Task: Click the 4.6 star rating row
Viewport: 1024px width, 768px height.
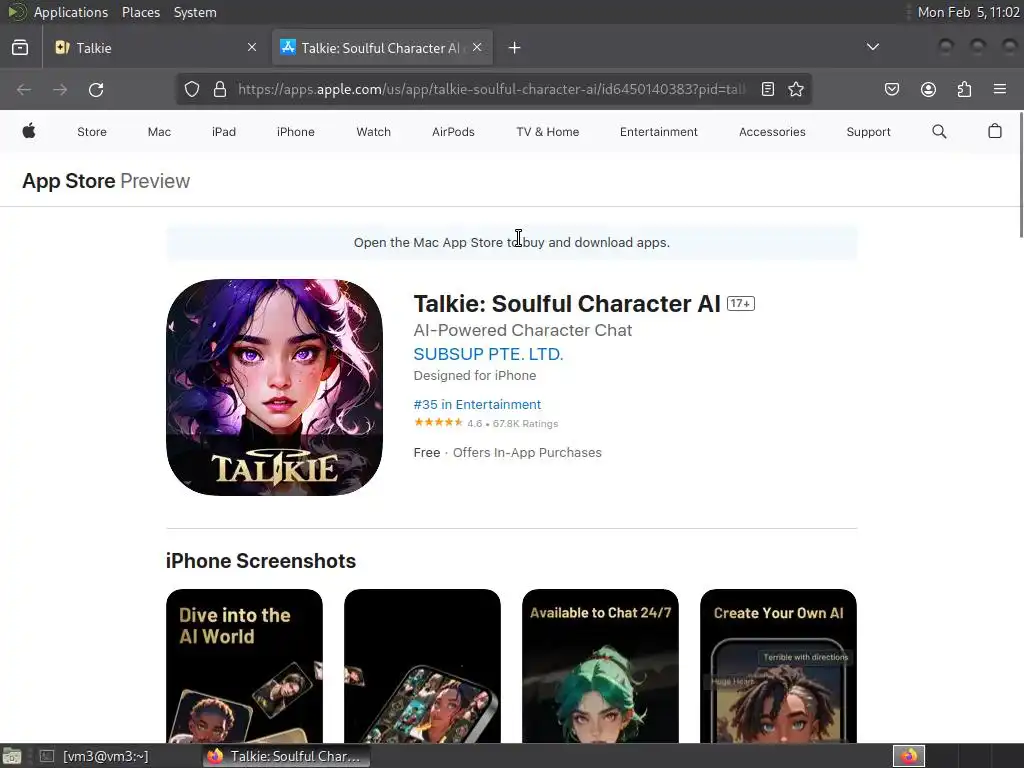Action: (486, 423)
